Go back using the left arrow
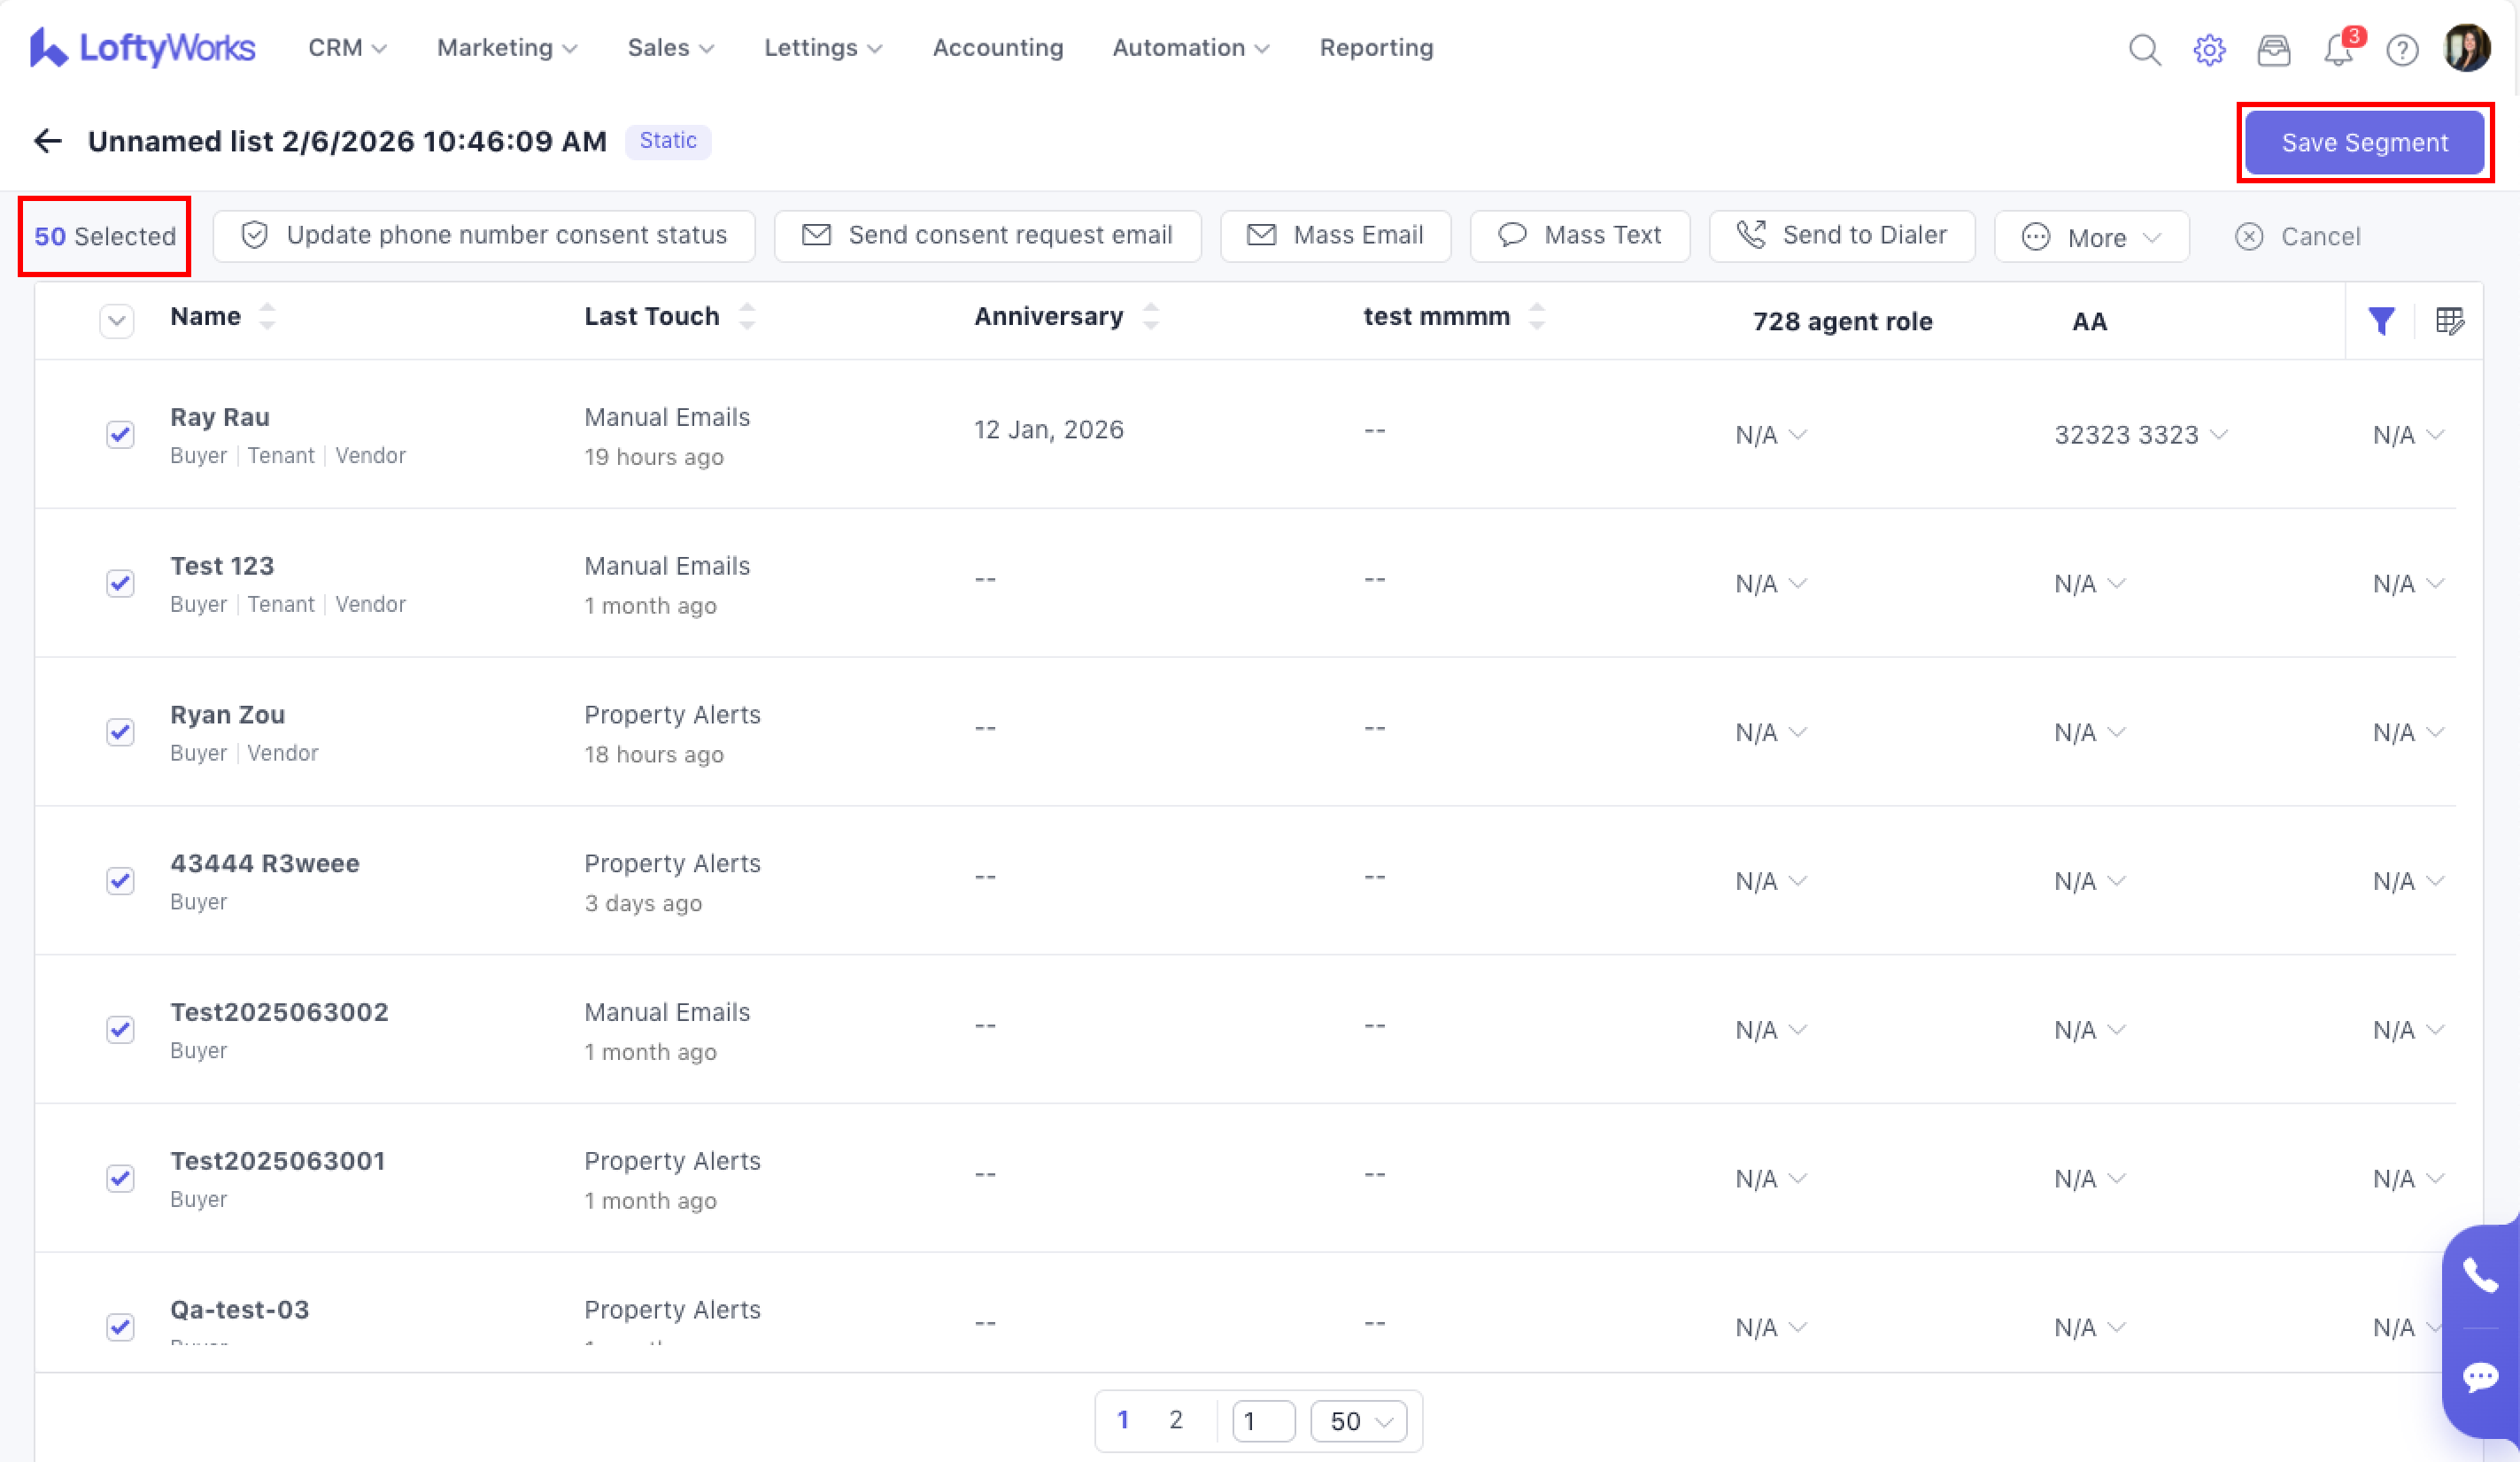 (47, 141)
